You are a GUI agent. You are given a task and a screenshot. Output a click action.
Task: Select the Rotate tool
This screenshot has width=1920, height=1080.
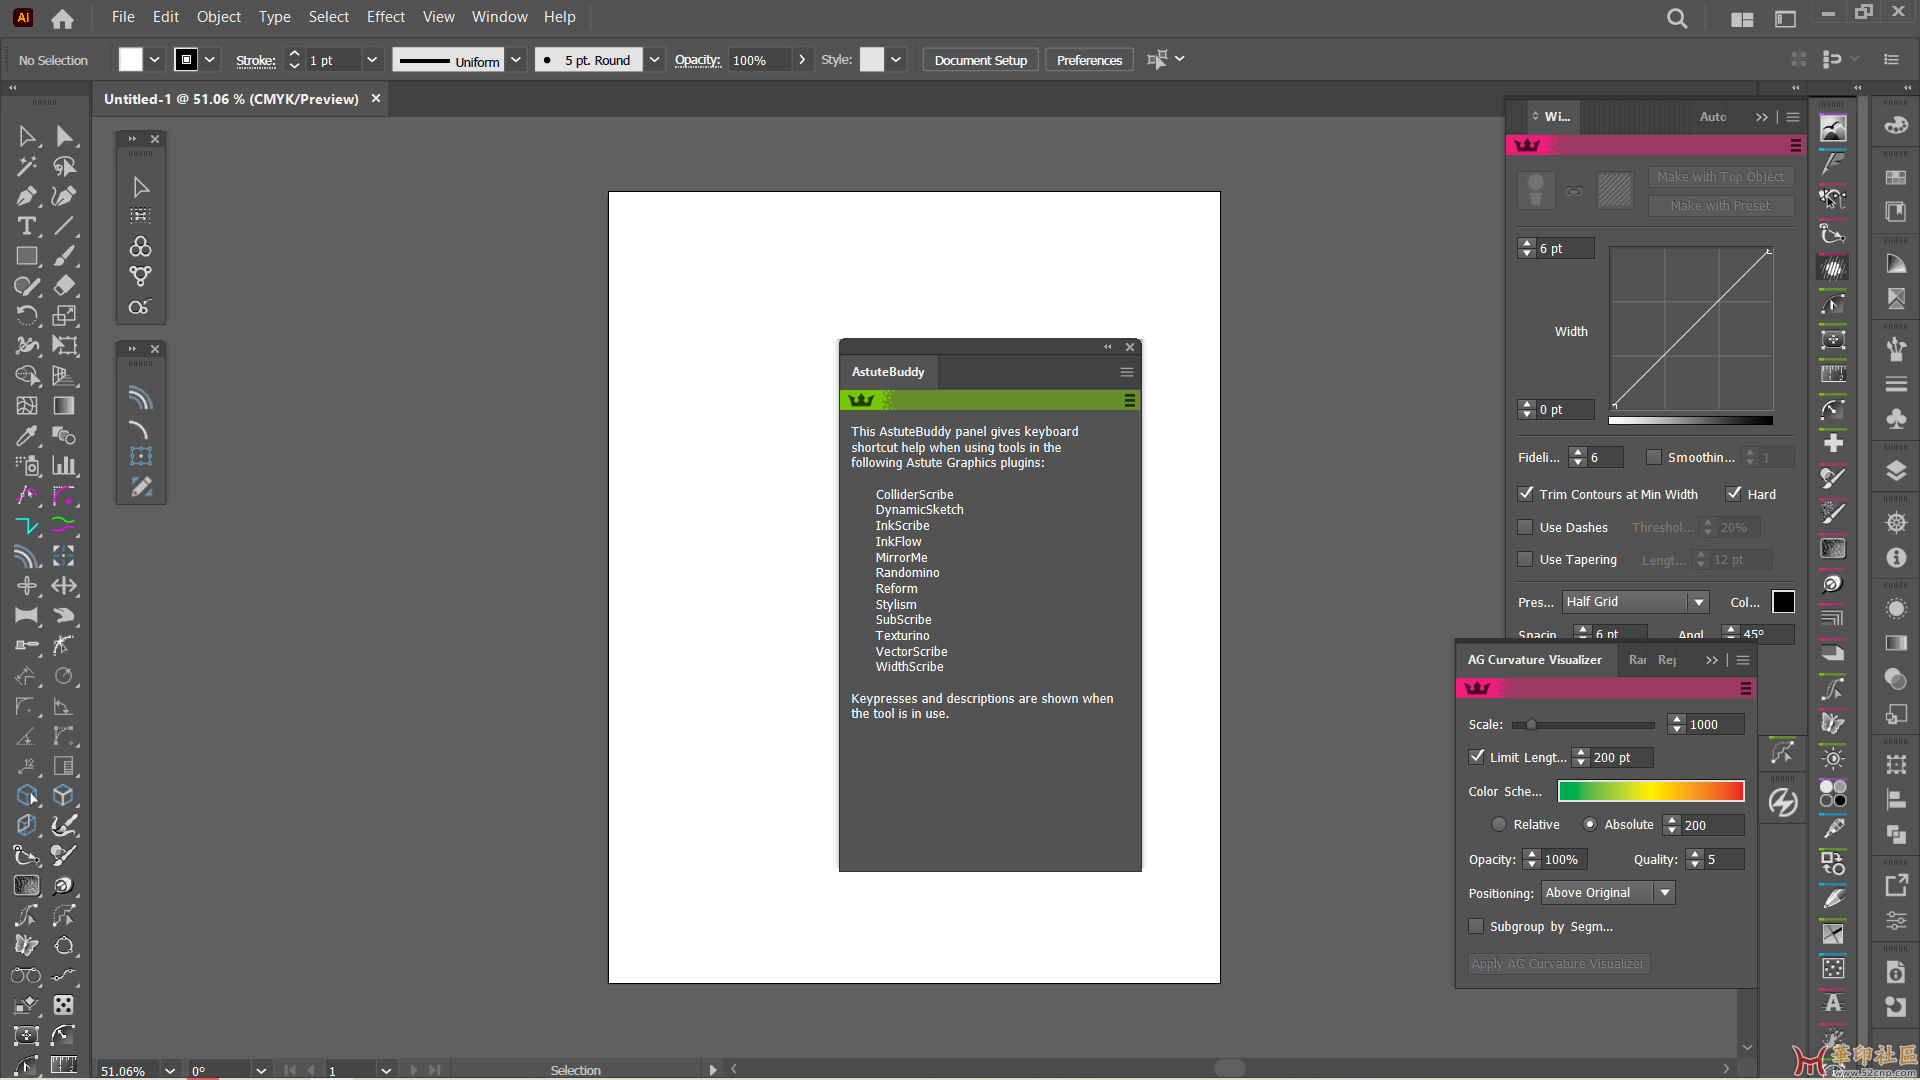pos(27,316)
